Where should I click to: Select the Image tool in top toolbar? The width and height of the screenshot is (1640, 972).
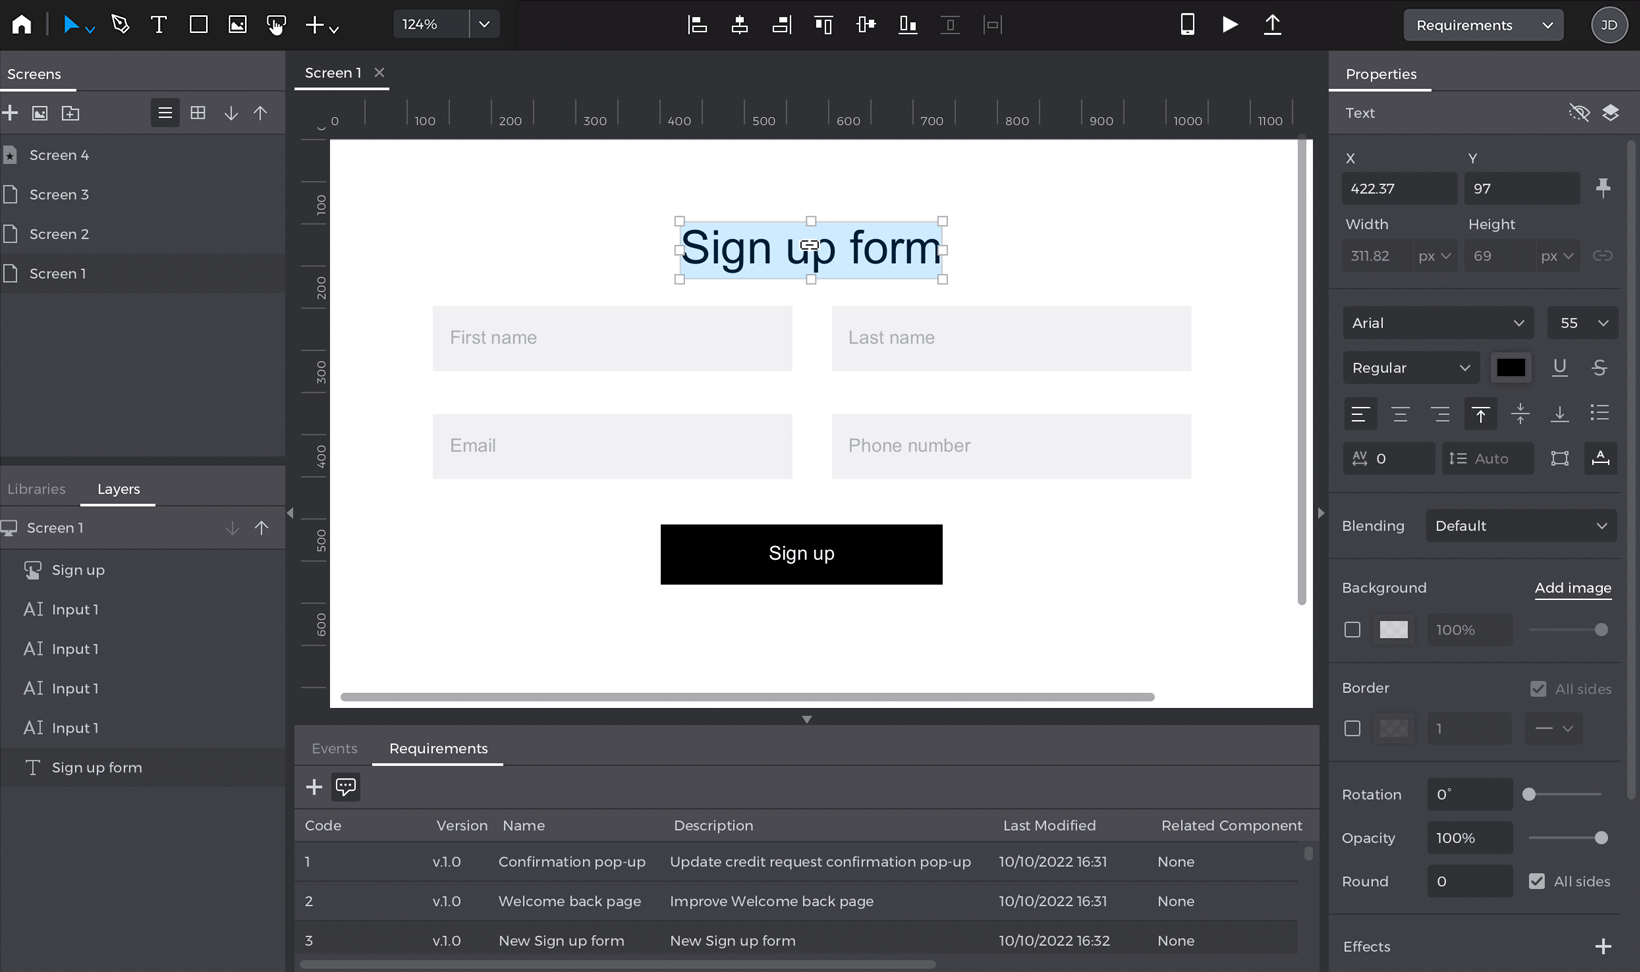coord(237,24)
